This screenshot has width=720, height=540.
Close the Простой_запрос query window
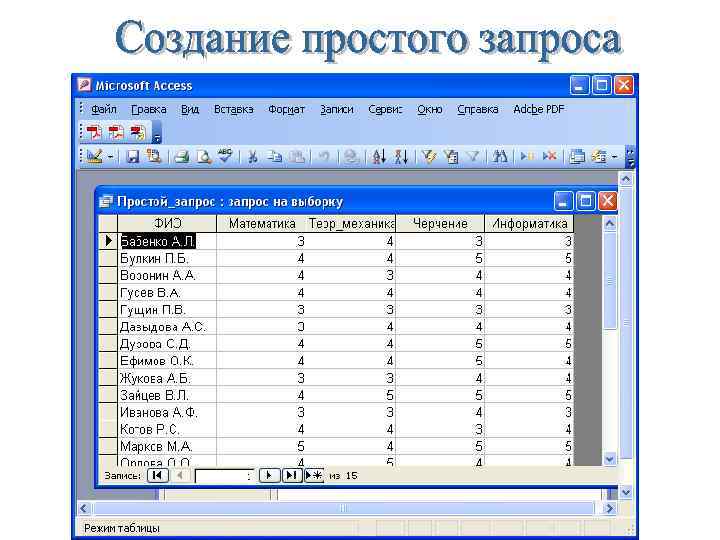(608, 201)
